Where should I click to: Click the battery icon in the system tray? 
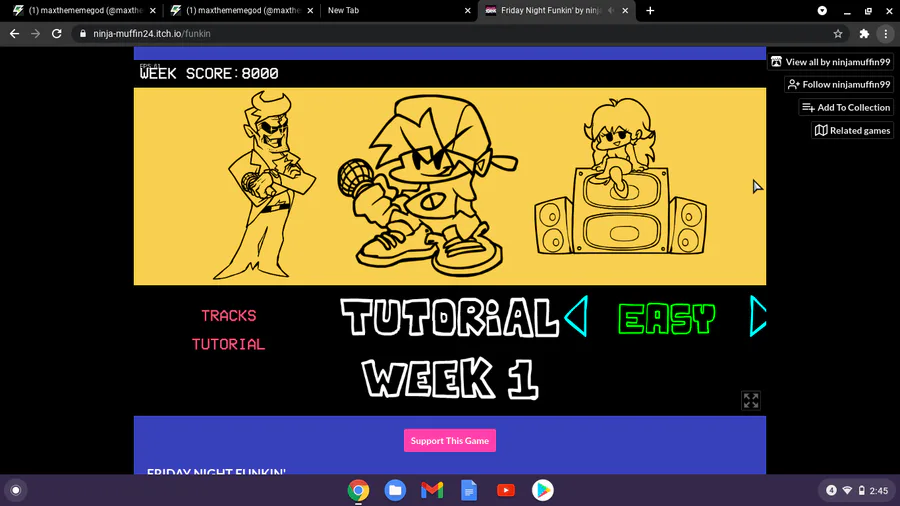862,491
